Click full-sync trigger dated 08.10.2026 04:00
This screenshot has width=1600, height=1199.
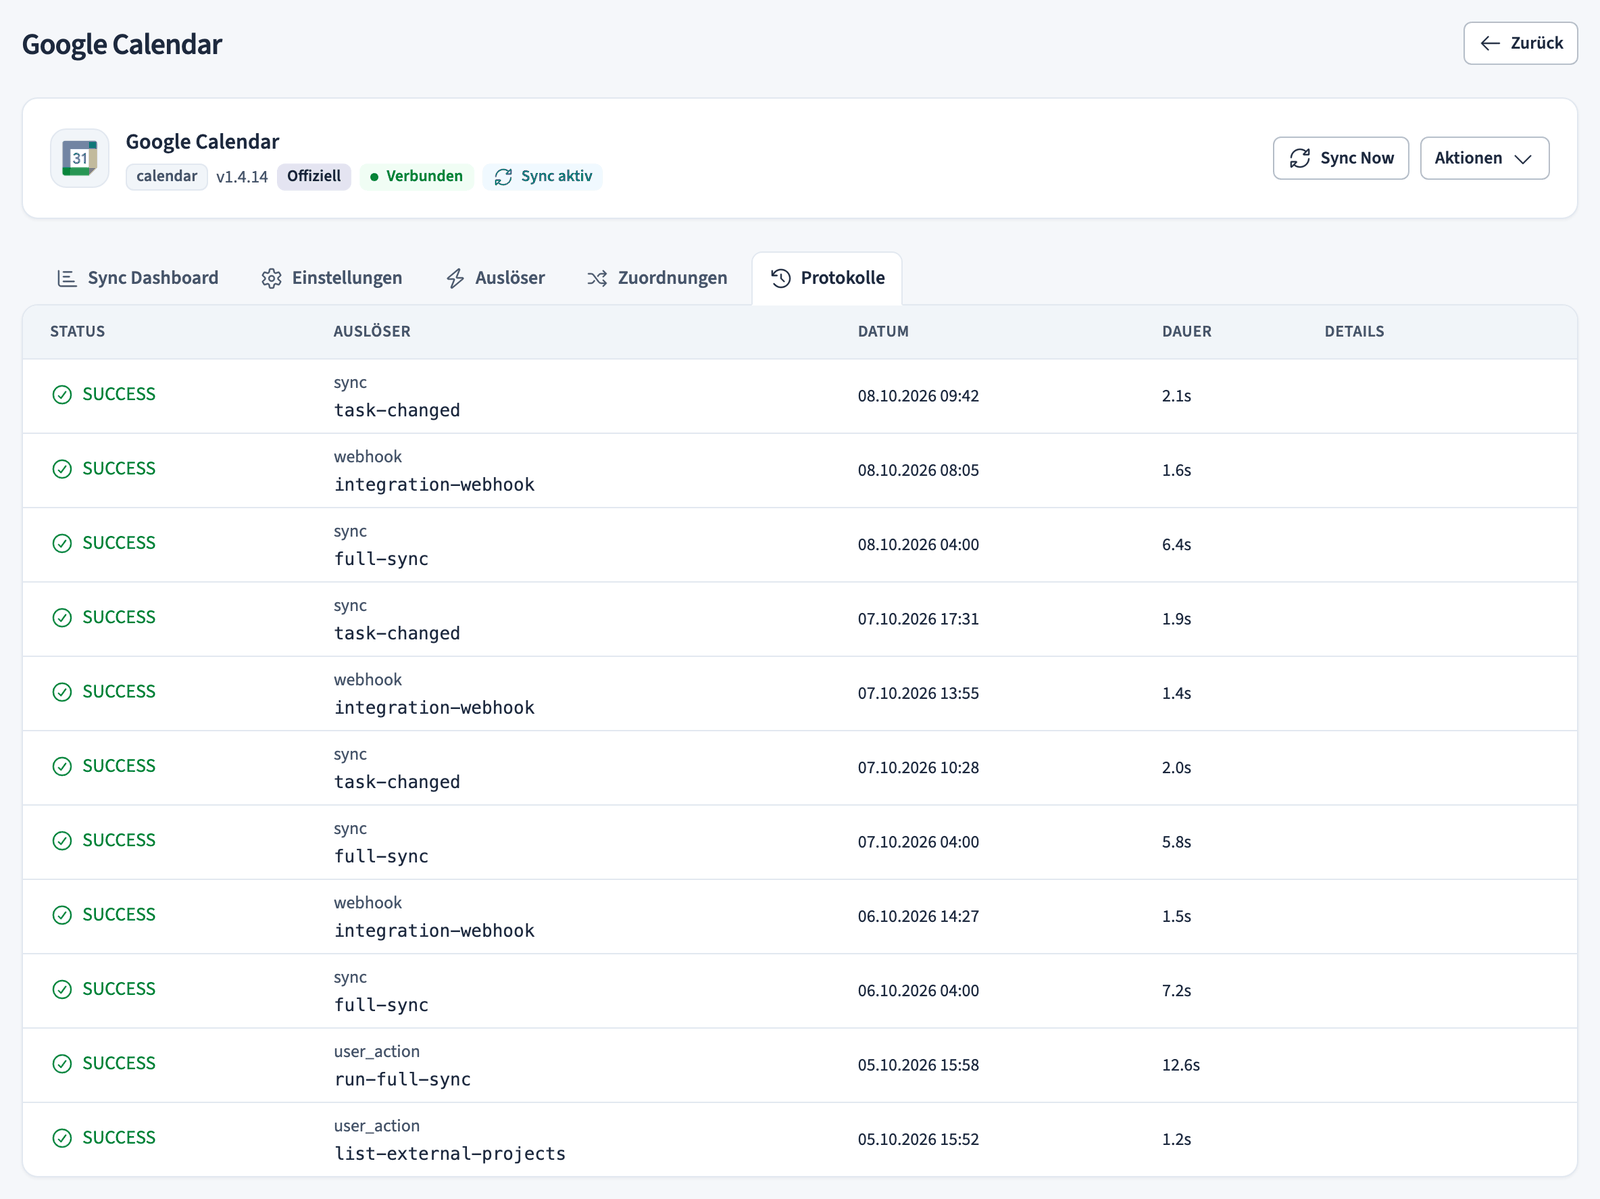(381, 559)
